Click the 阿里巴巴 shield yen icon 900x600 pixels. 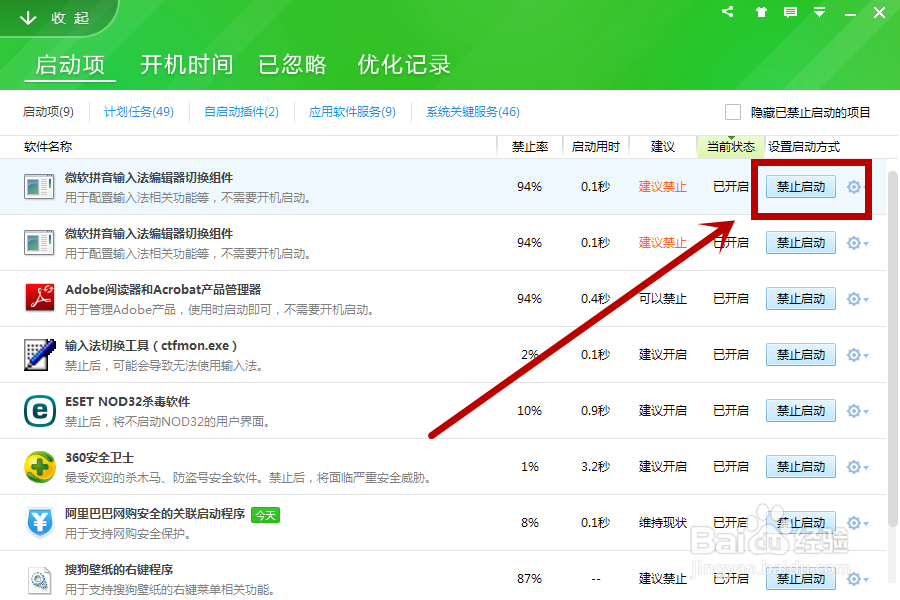40,522
